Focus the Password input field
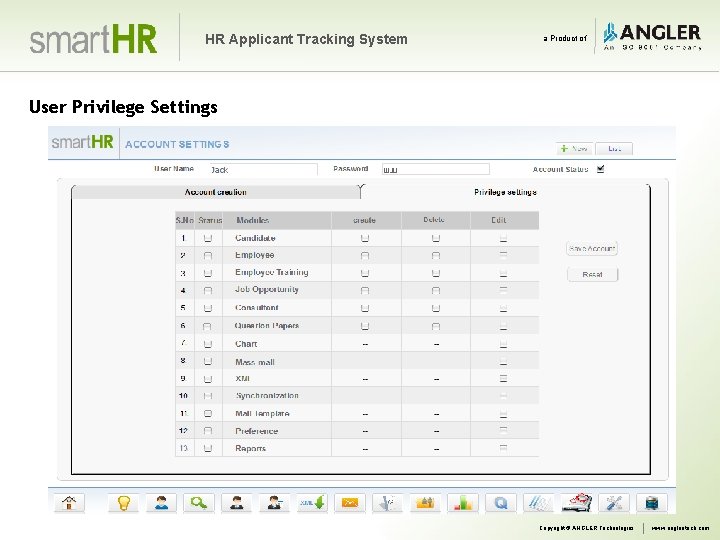This screenshot has width=720, height=540. click(x=435, y=169)
